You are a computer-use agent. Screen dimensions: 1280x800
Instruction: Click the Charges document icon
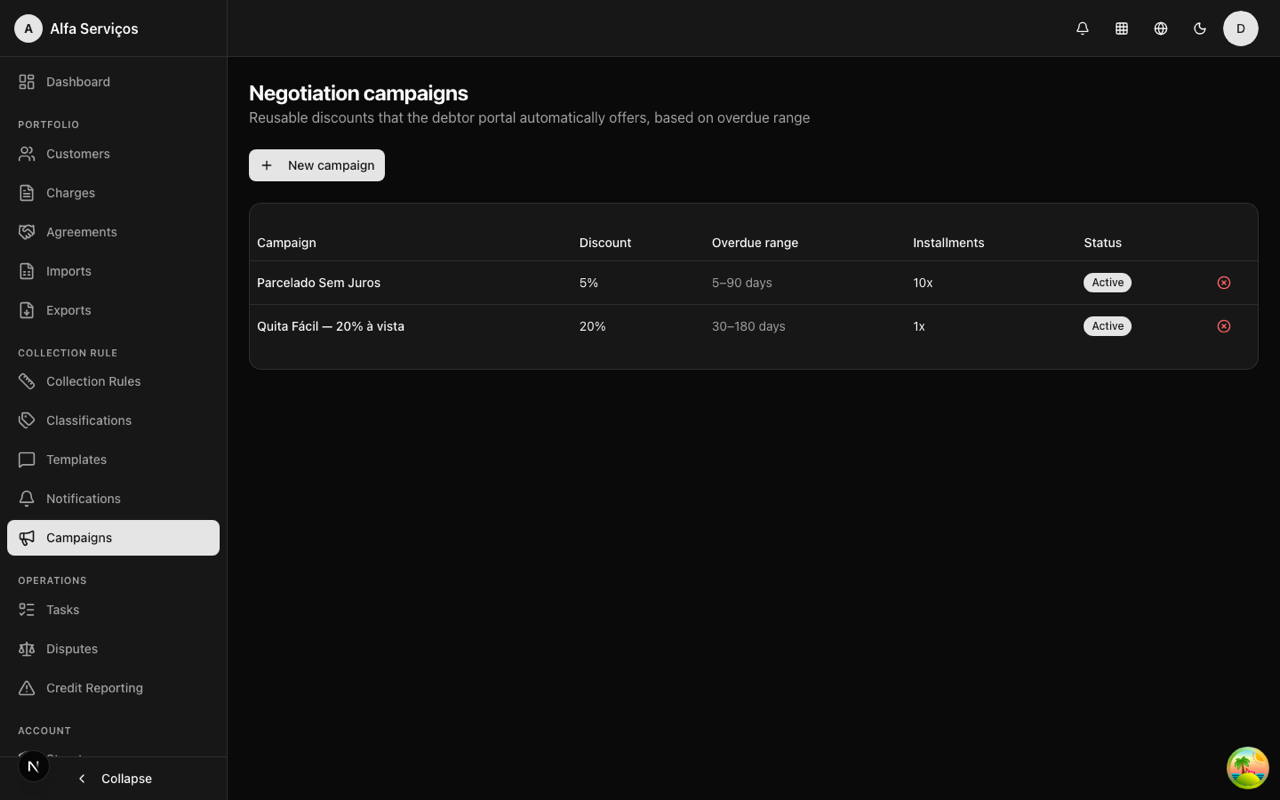coord(27,193)
